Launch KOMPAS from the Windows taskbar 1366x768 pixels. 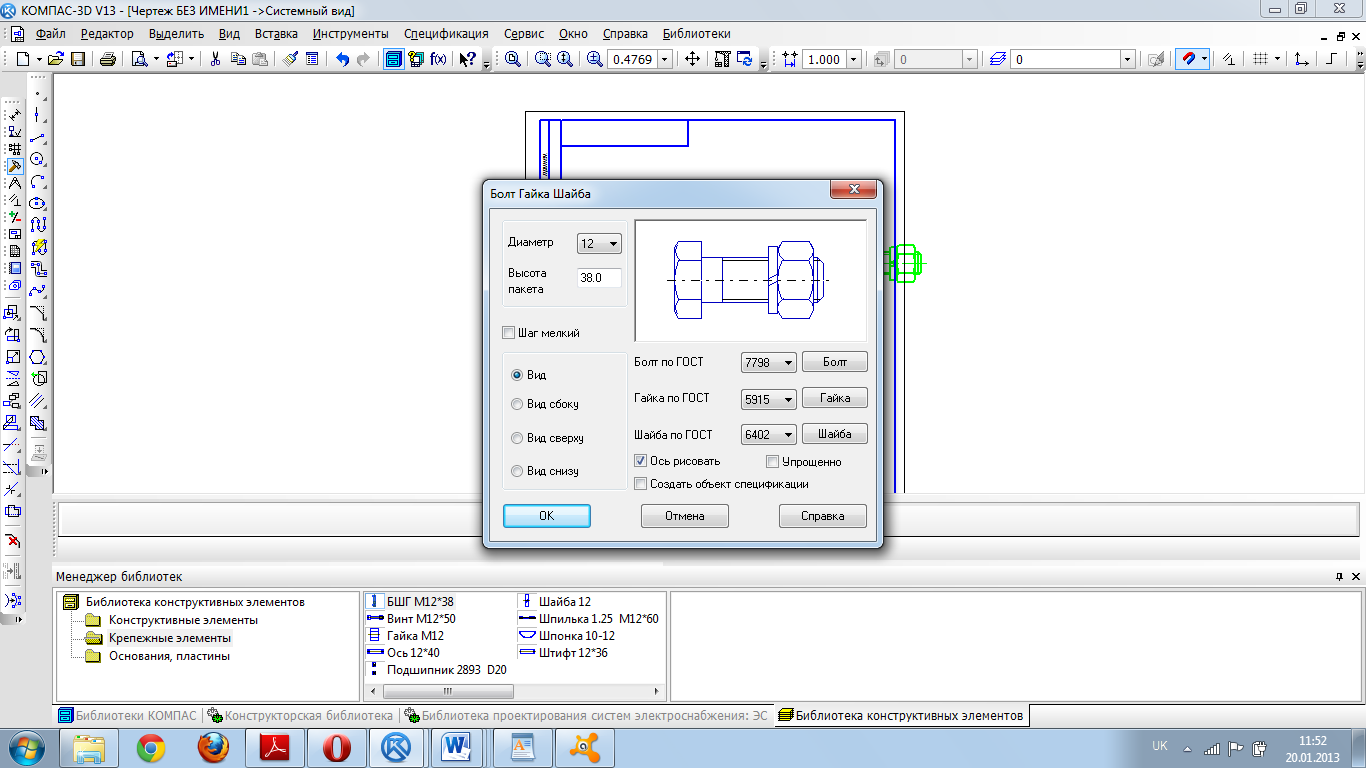[x=397, y=747]
